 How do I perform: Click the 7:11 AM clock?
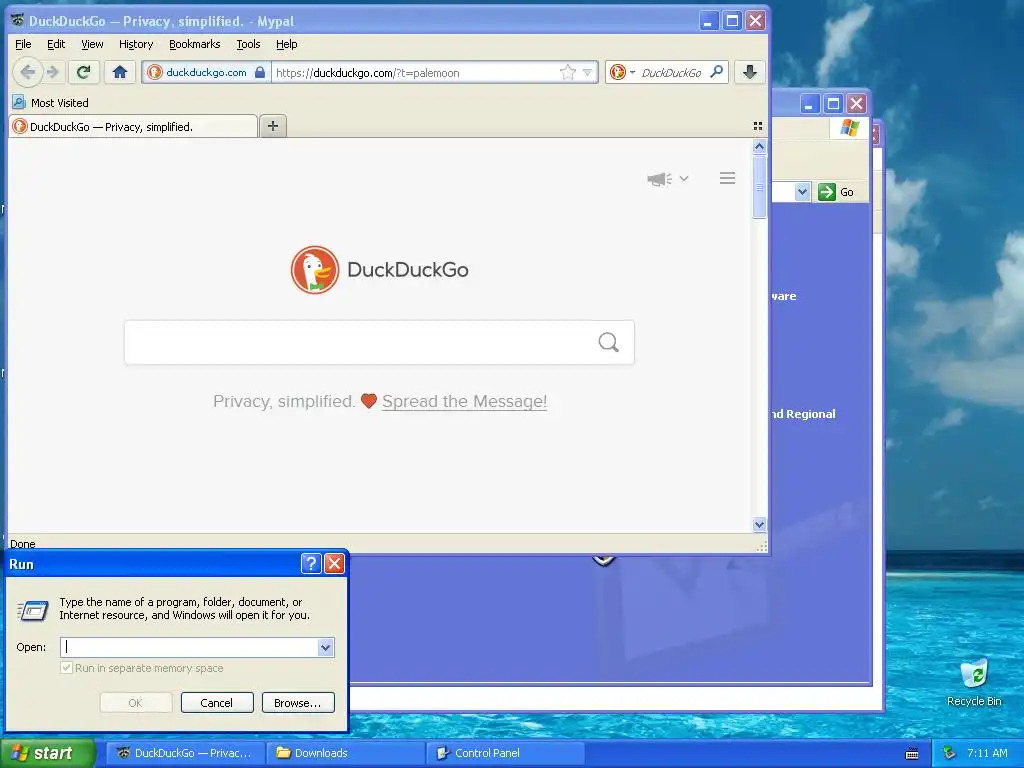pos(987,753)
